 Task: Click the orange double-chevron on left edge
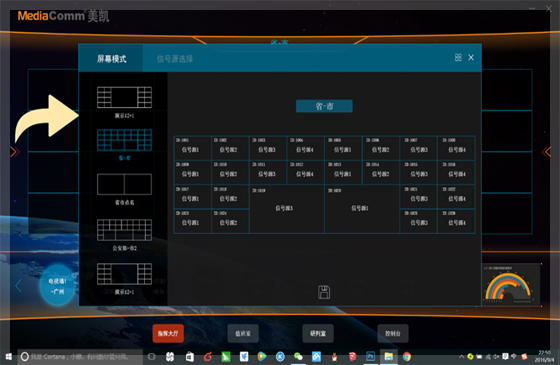15,152
